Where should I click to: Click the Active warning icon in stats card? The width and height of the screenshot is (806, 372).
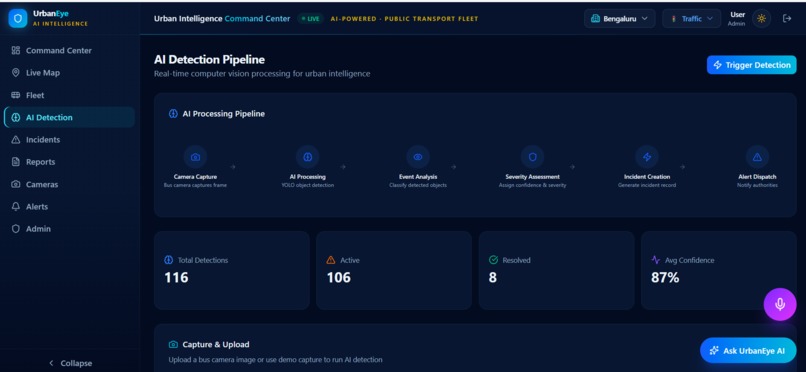[331, 260]
